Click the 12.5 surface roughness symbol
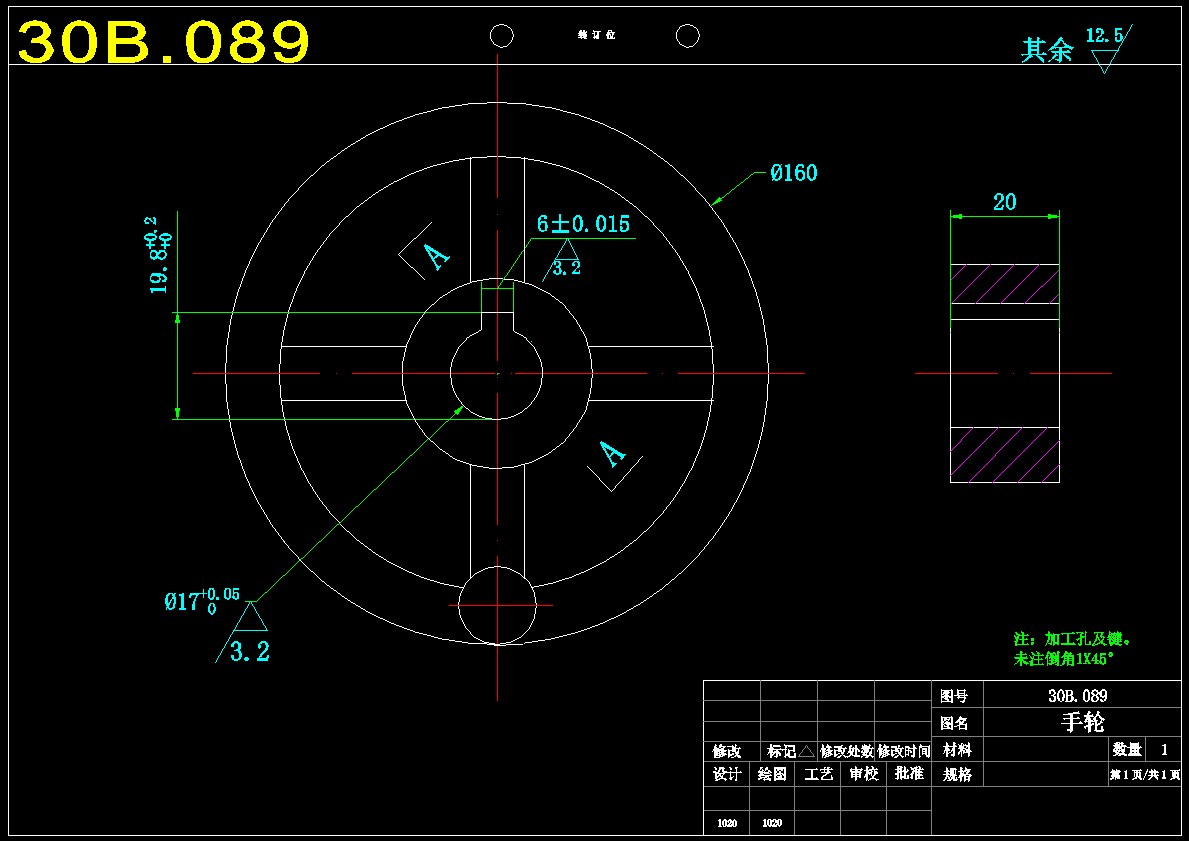 tap(1108, 49)
